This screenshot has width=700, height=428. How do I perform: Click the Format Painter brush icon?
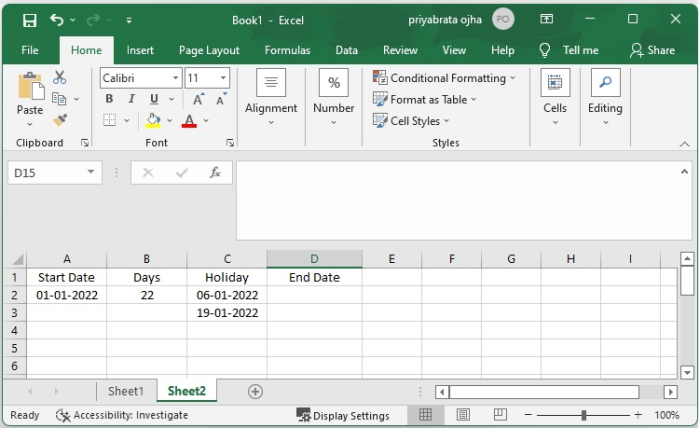coord(60,120)
